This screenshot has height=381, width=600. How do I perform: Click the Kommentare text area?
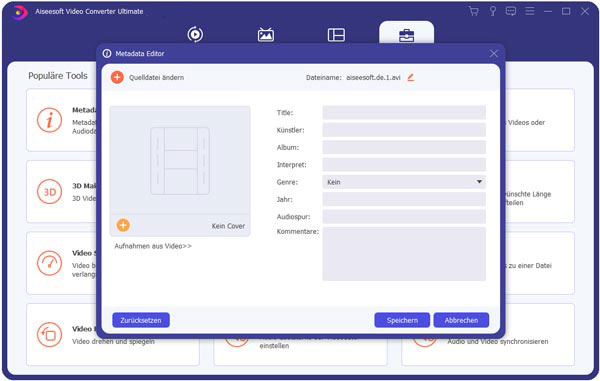point(404,254)
